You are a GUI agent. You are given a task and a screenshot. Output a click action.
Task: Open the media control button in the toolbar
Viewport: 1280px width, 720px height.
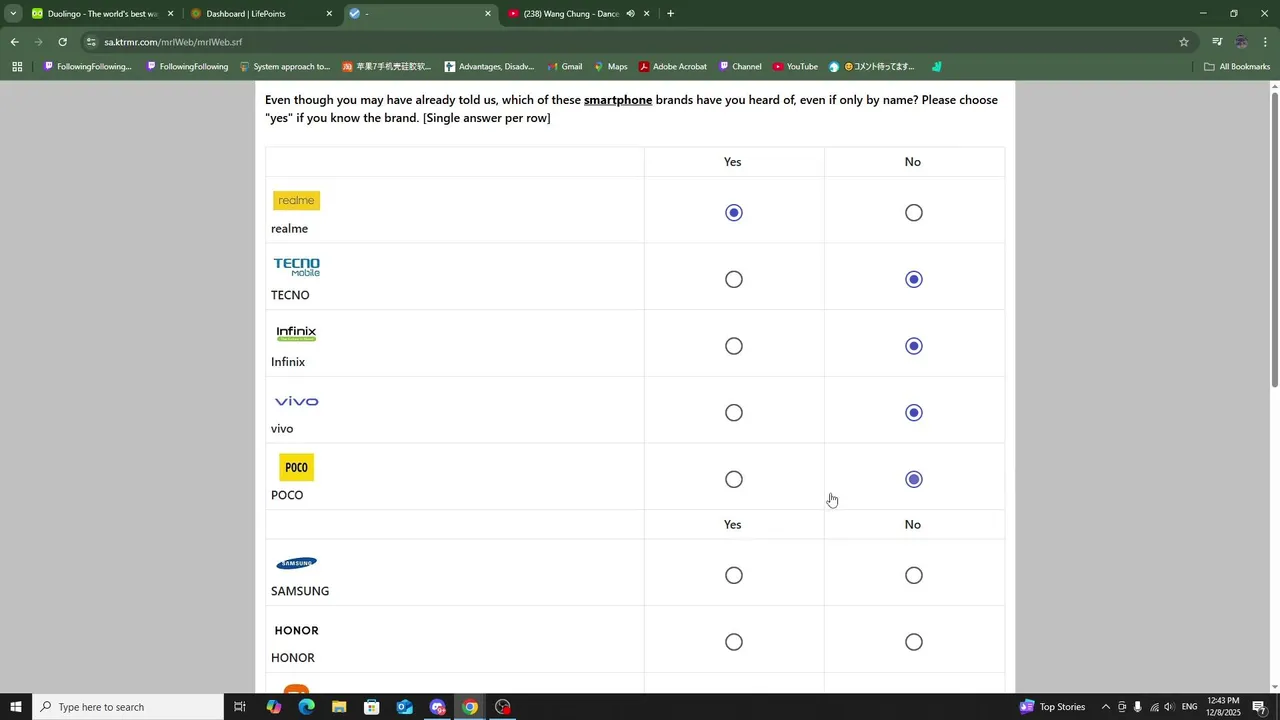click(1217, 42)
